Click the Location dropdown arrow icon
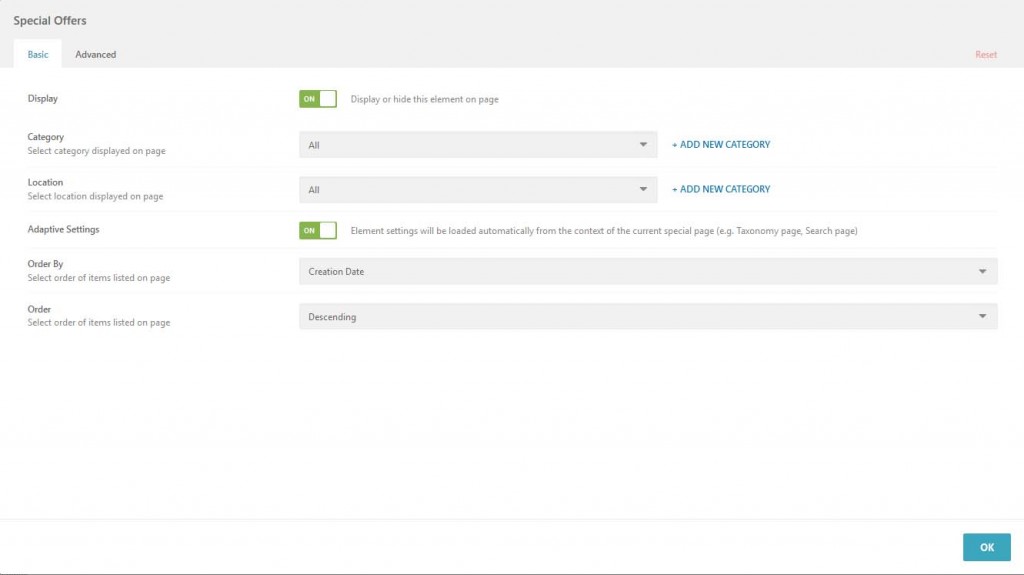 tap(643, 189)
